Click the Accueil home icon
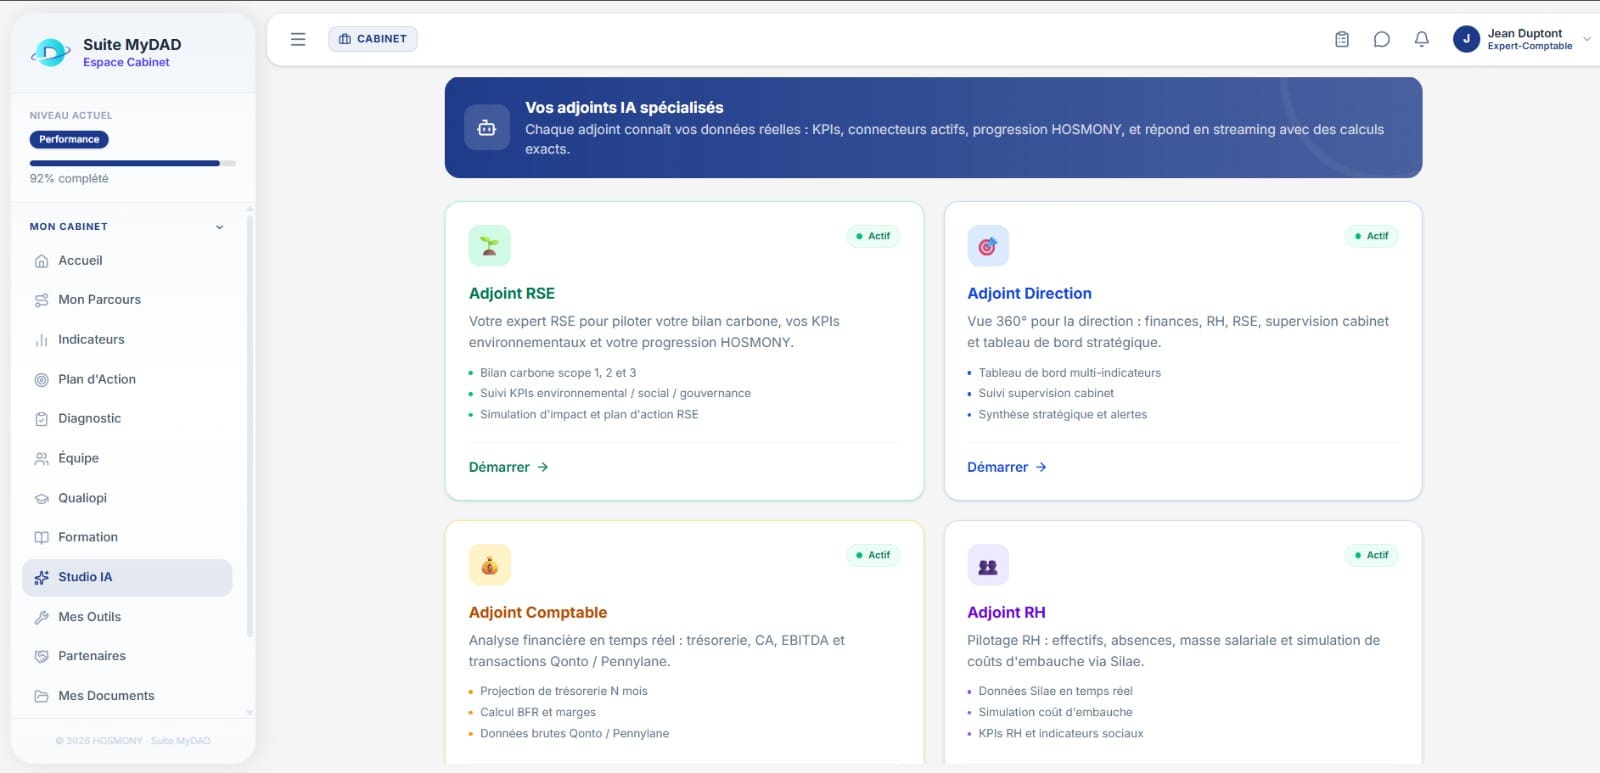This screenshot has width=1600, height=773. click(41, 261)
